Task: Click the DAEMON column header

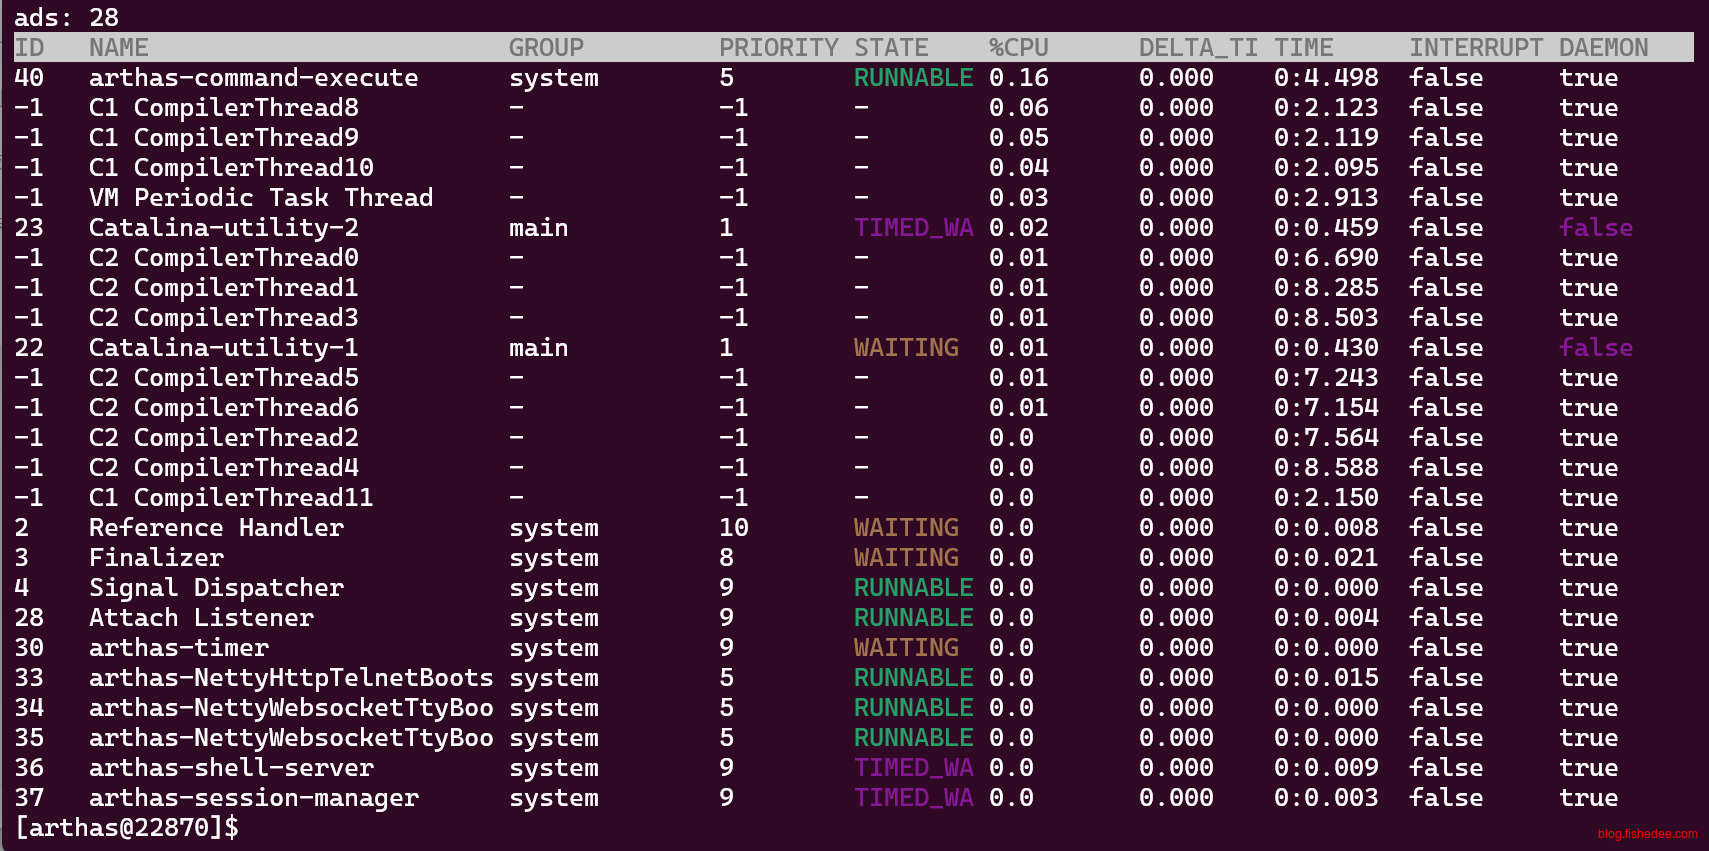Action: click(1603, 48)
